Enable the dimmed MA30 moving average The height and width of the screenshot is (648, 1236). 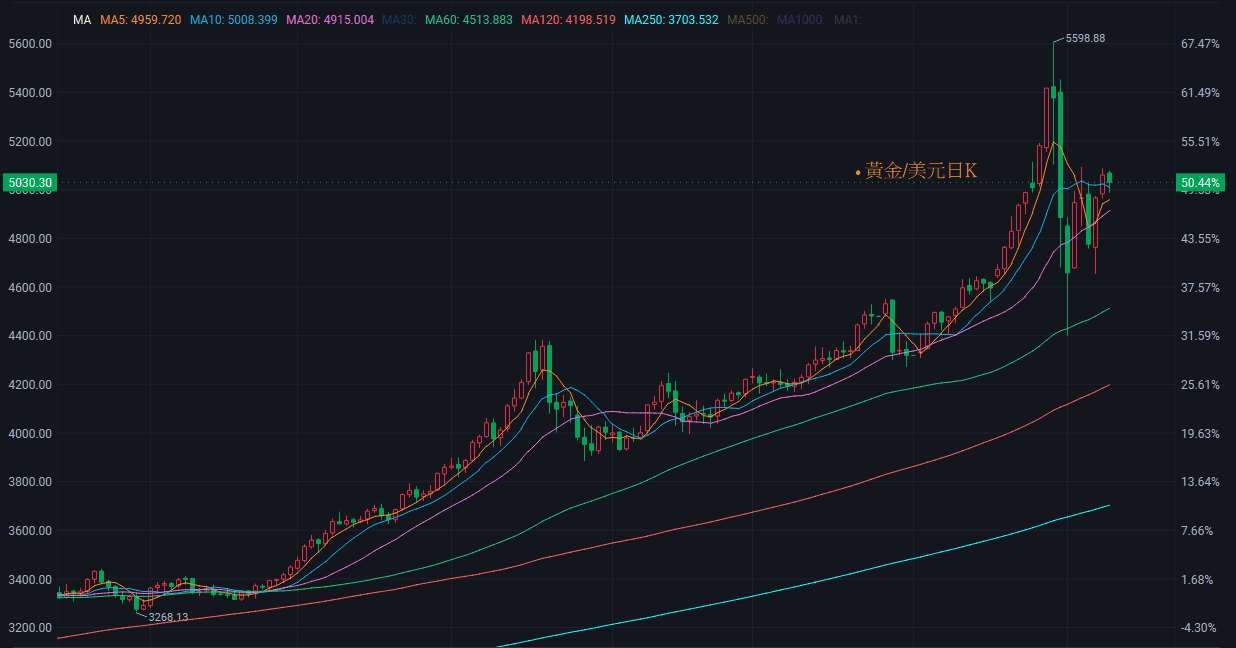(x=399, y=20)
